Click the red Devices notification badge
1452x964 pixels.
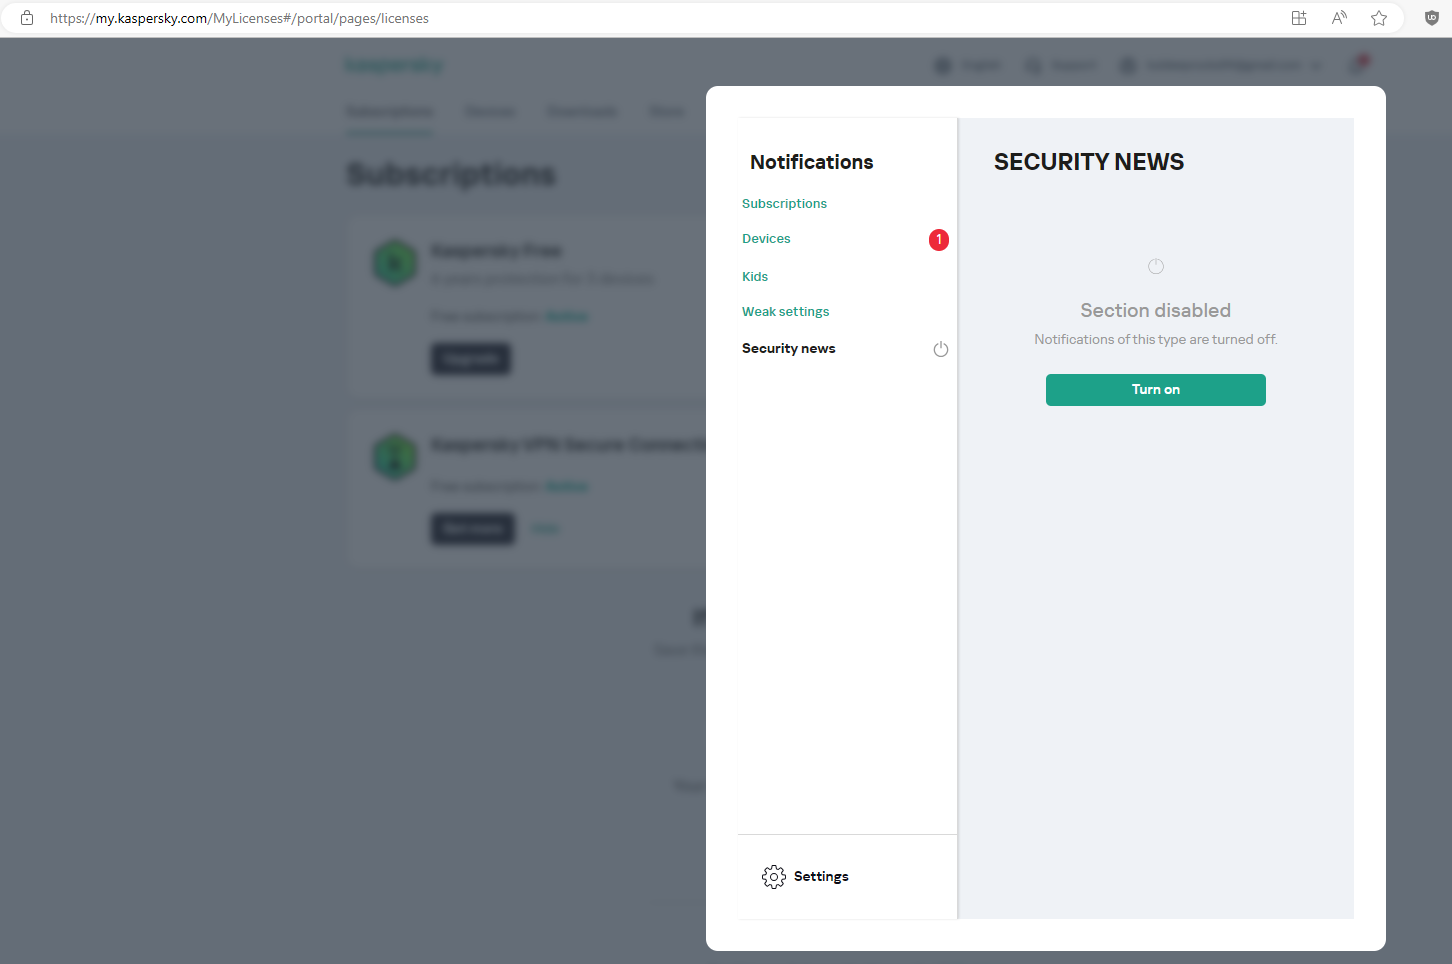pos(938,240)
